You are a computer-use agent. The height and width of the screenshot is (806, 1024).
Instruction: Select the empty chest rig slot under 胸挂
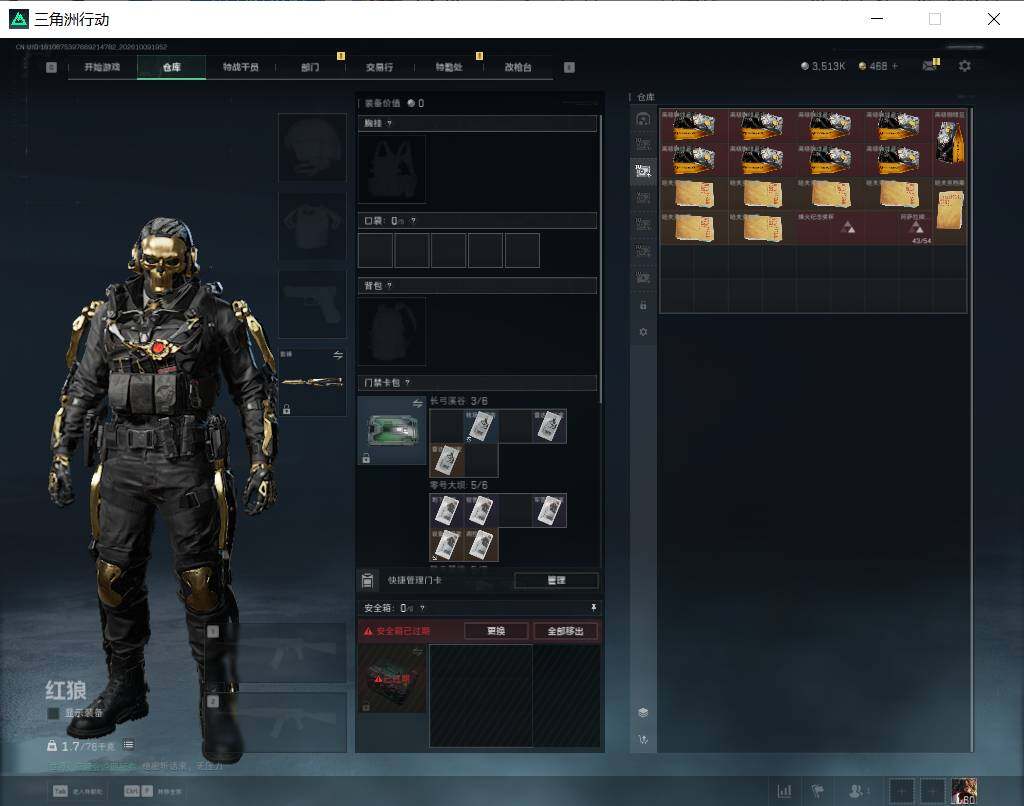pos(392,169)
